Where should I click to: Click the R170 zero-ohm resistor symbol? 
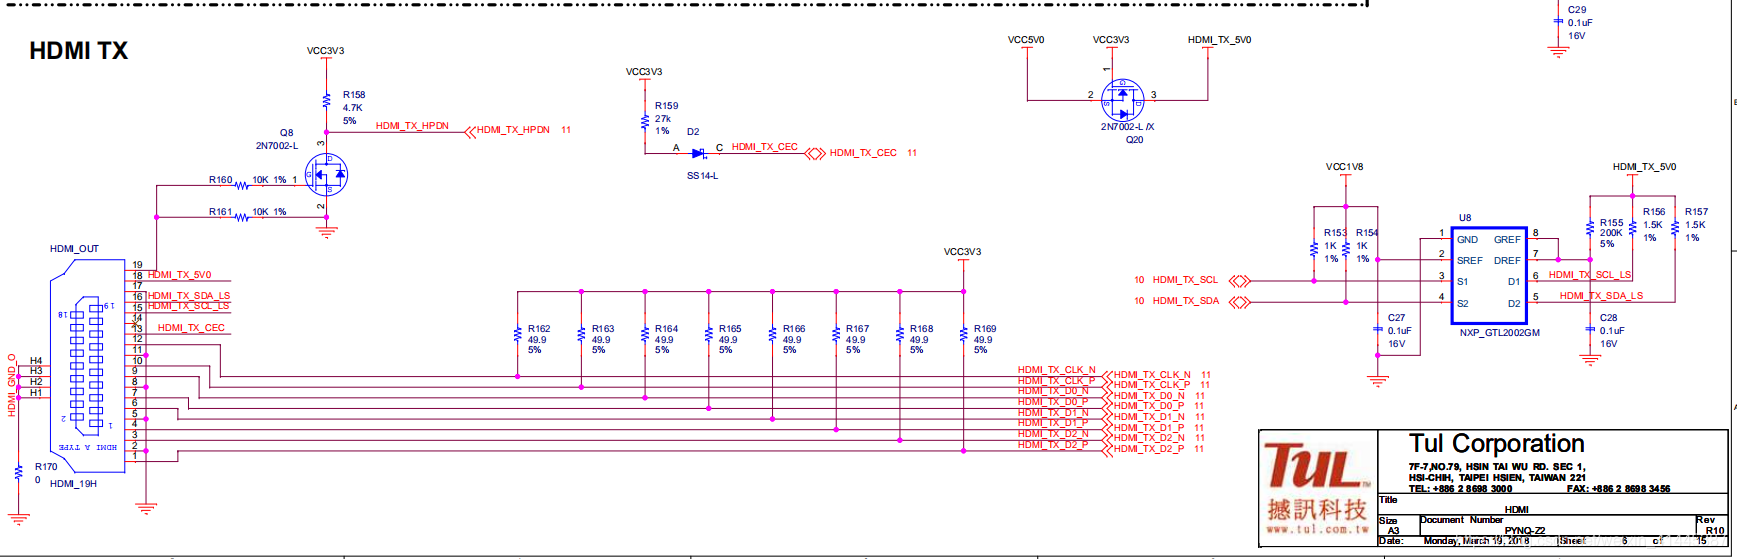(x=18, y=472)
